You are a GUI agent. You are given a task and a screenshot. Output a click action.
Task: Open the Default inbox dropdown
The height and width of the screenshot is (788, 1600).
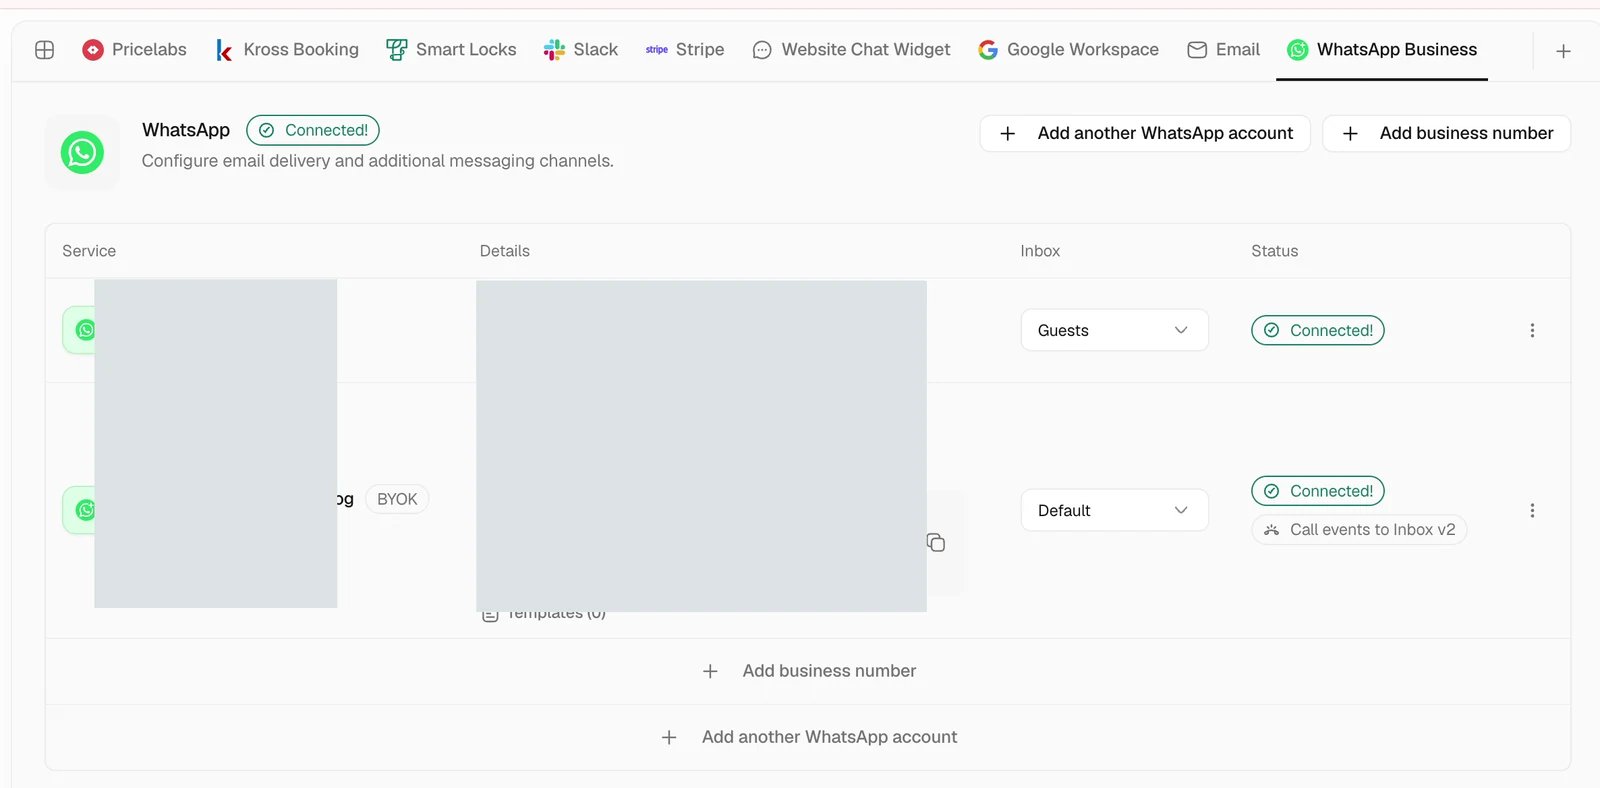1114,510
